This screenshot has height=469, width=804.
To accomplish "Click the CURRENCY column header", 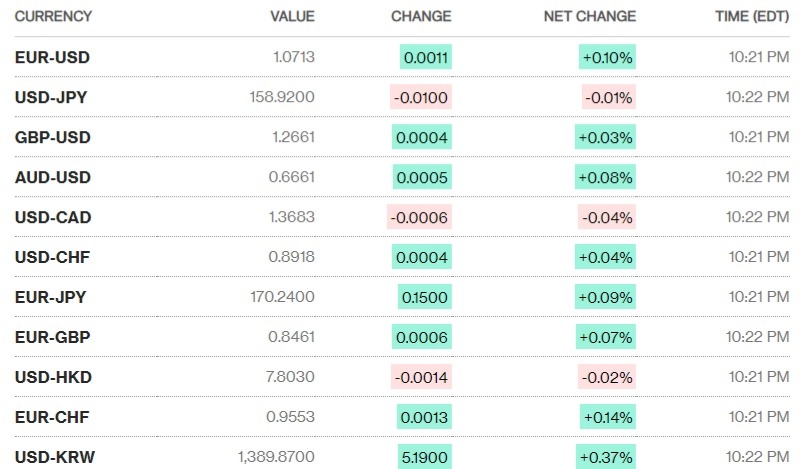I will pos(53,16).
